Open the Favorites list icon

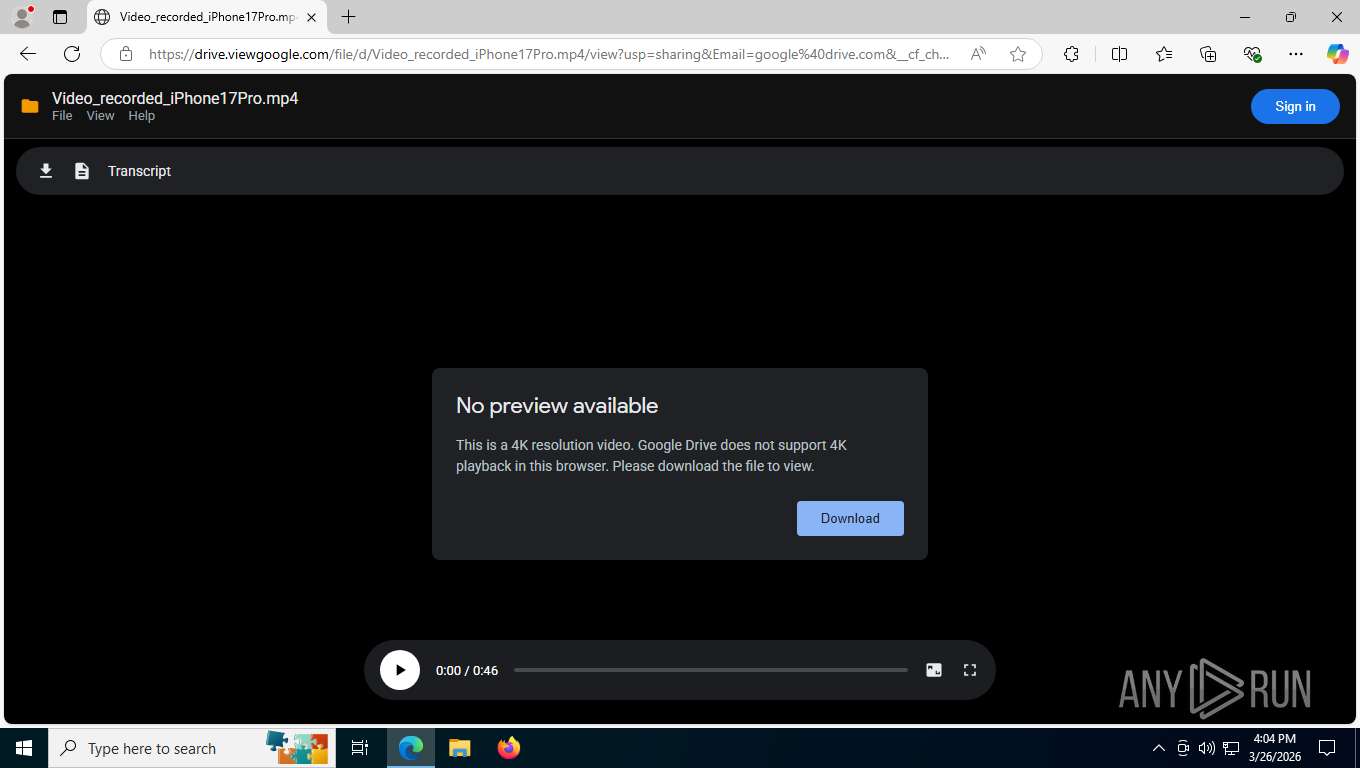point(1164,54)
